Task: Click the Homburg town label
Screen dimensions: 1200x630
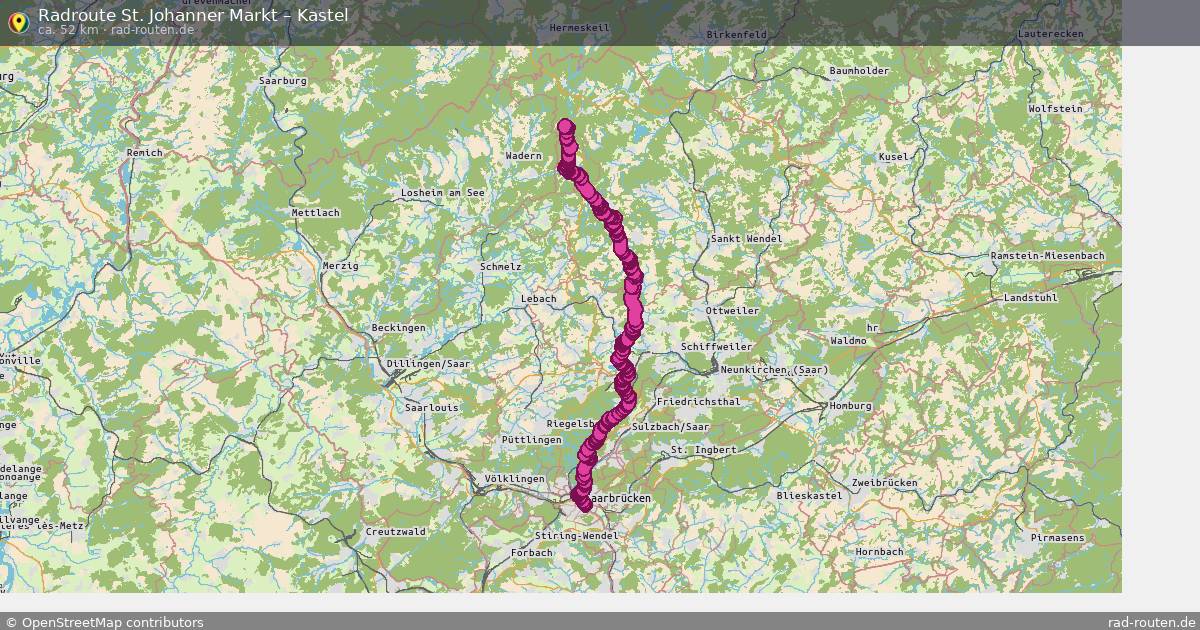Action: pyautogui.click(x=850, y=406)
